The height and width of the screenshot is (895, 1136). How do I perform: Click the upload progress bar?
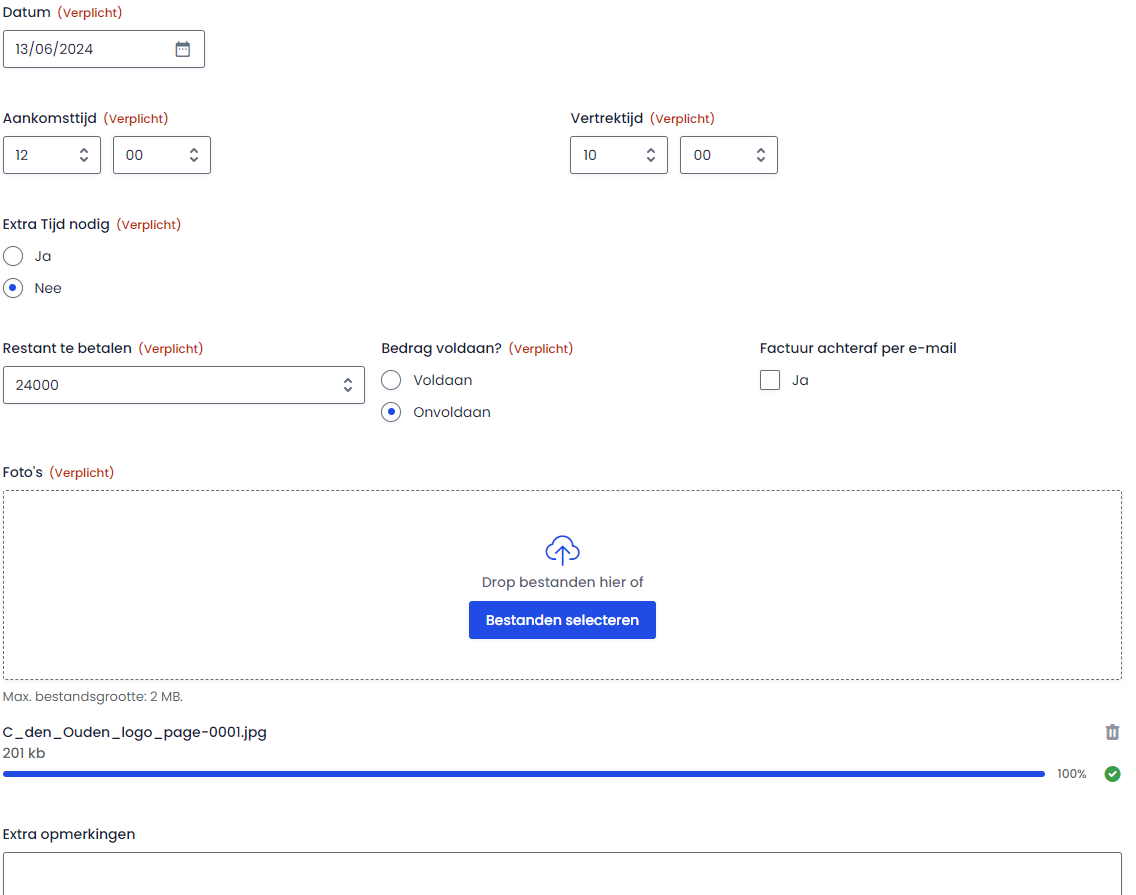tap(523, 774)
